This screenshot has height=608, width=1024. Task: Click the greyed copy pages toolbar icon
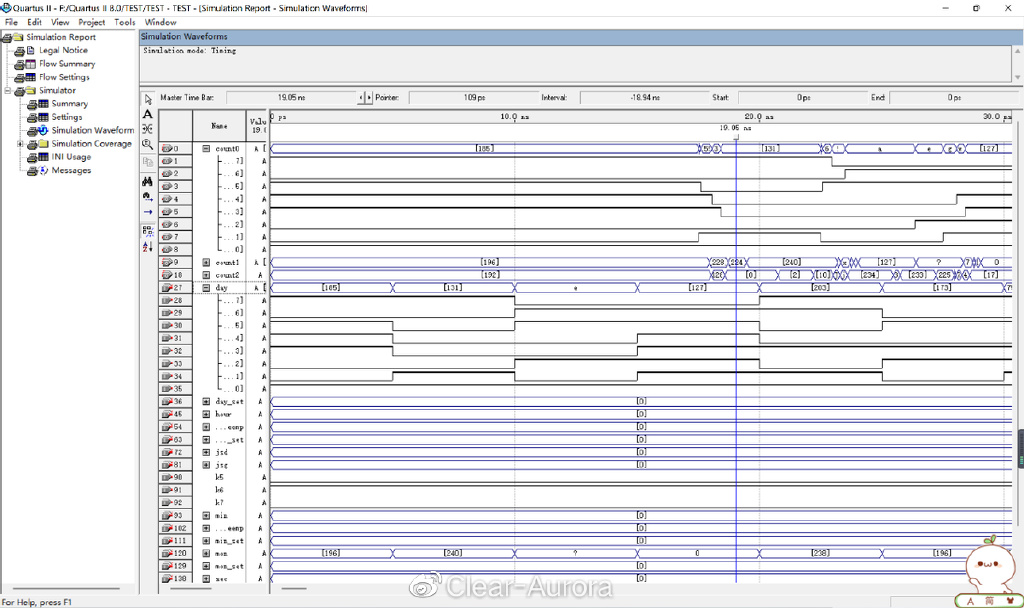(x=148, y=161)
